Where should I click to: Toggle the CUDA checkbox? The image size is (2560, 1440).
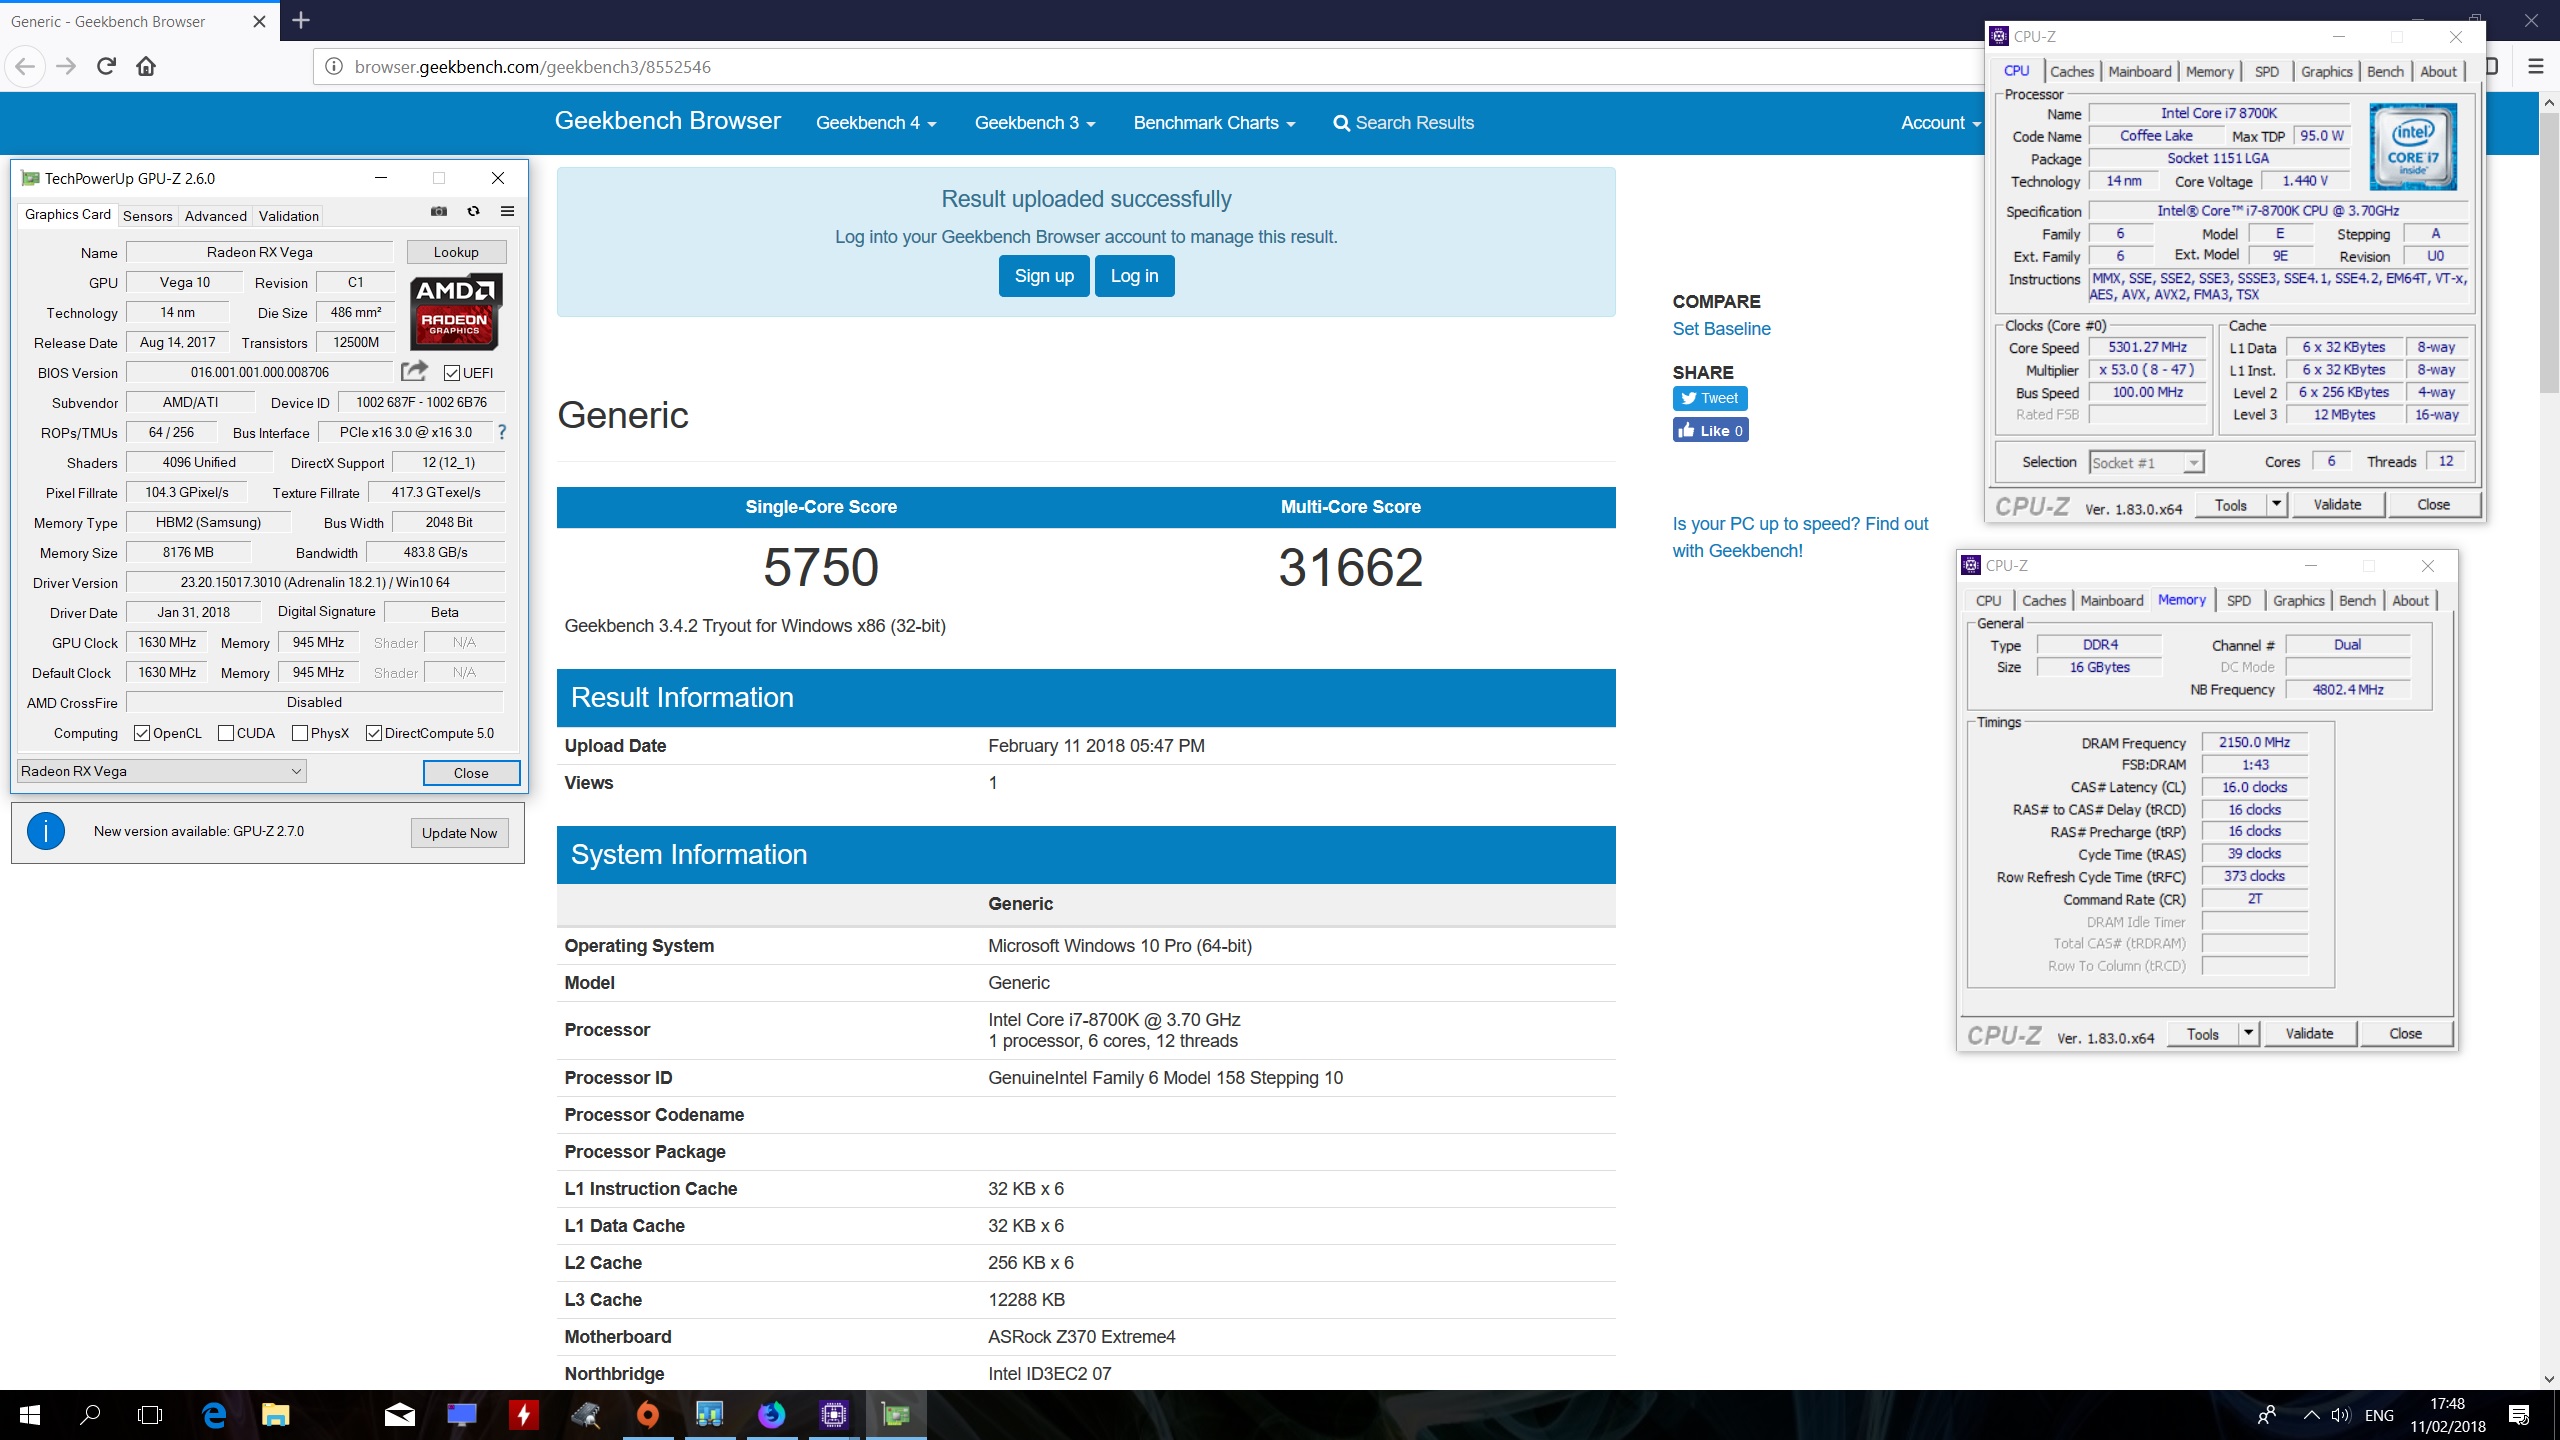pos(226,733)
